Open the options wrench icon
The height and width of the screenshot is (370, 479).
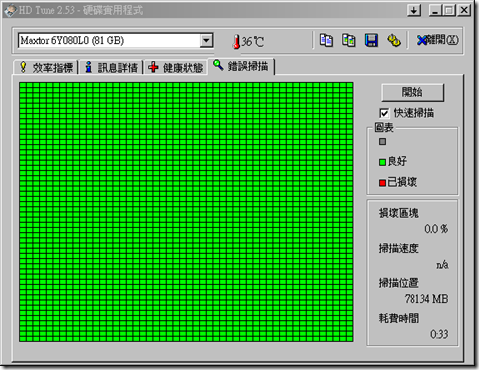coord(394,41)
